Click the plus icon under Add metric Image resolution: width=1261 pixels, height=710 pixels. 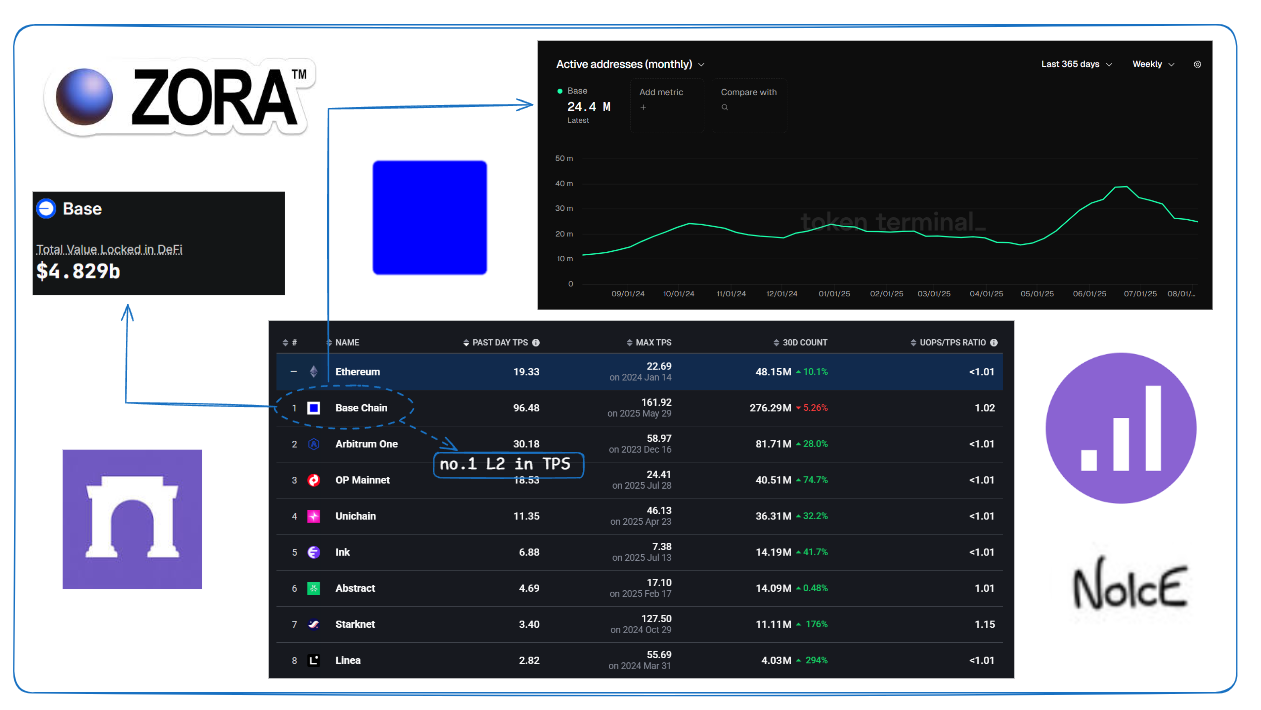(x=643, y=107)
